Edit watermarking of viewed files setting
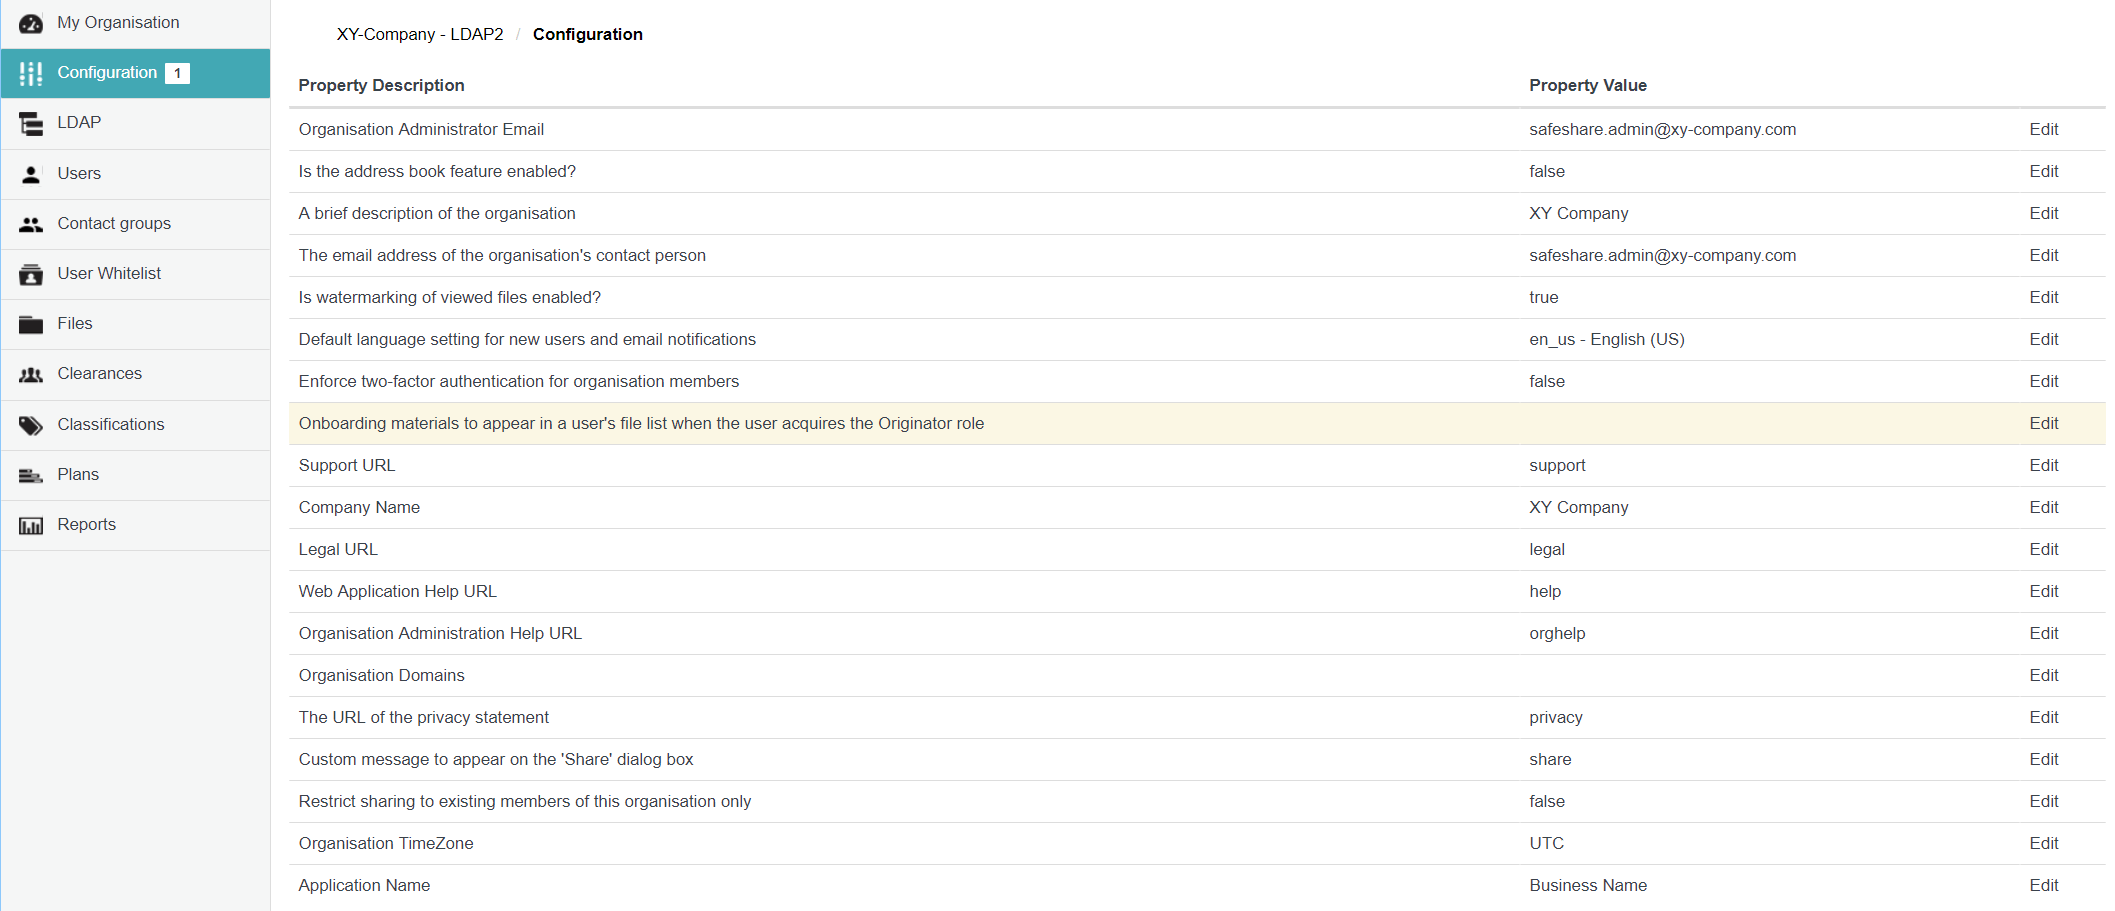Screen dimensions: 2115x911 coord(2043,297)
